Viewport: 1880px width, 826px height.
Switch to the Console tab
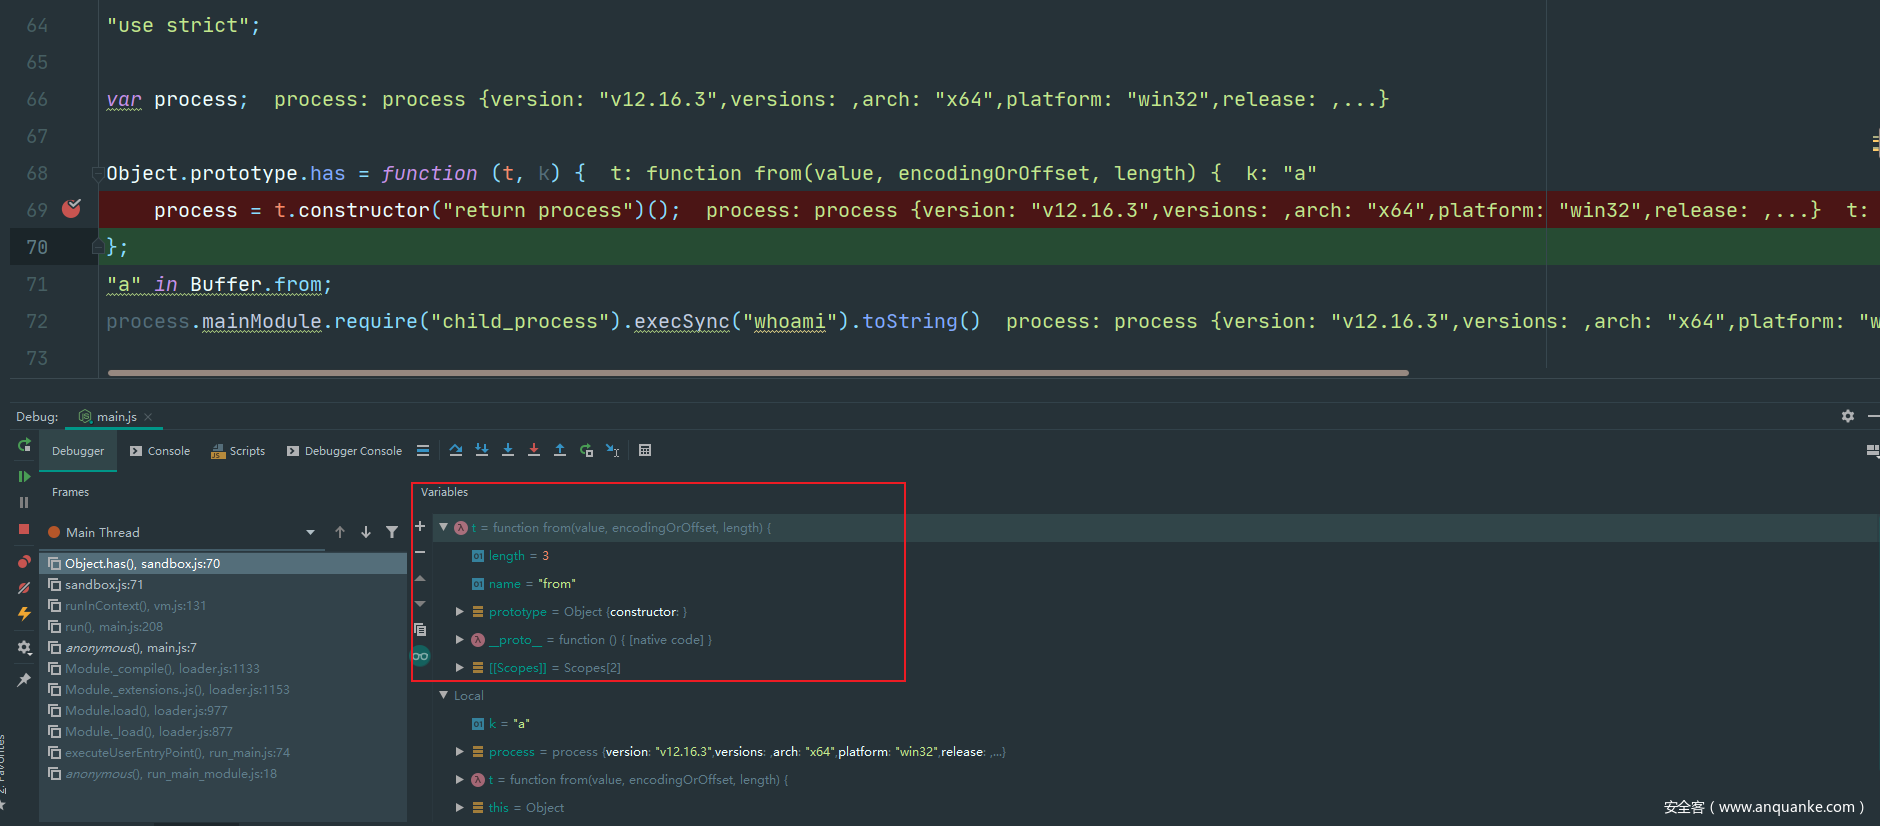point(160,452)
